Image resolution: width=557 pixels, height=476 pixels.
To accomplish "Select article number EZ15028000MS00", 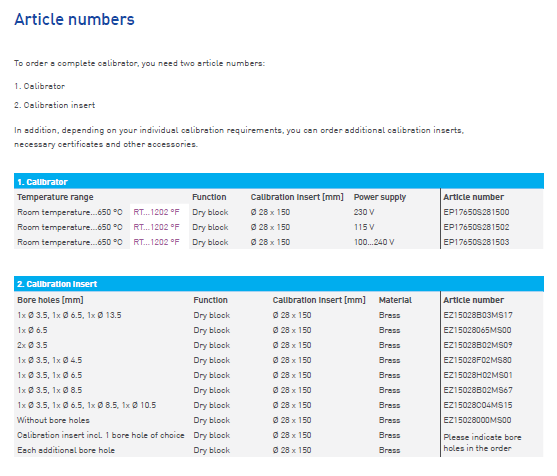I will pos(477,420).
